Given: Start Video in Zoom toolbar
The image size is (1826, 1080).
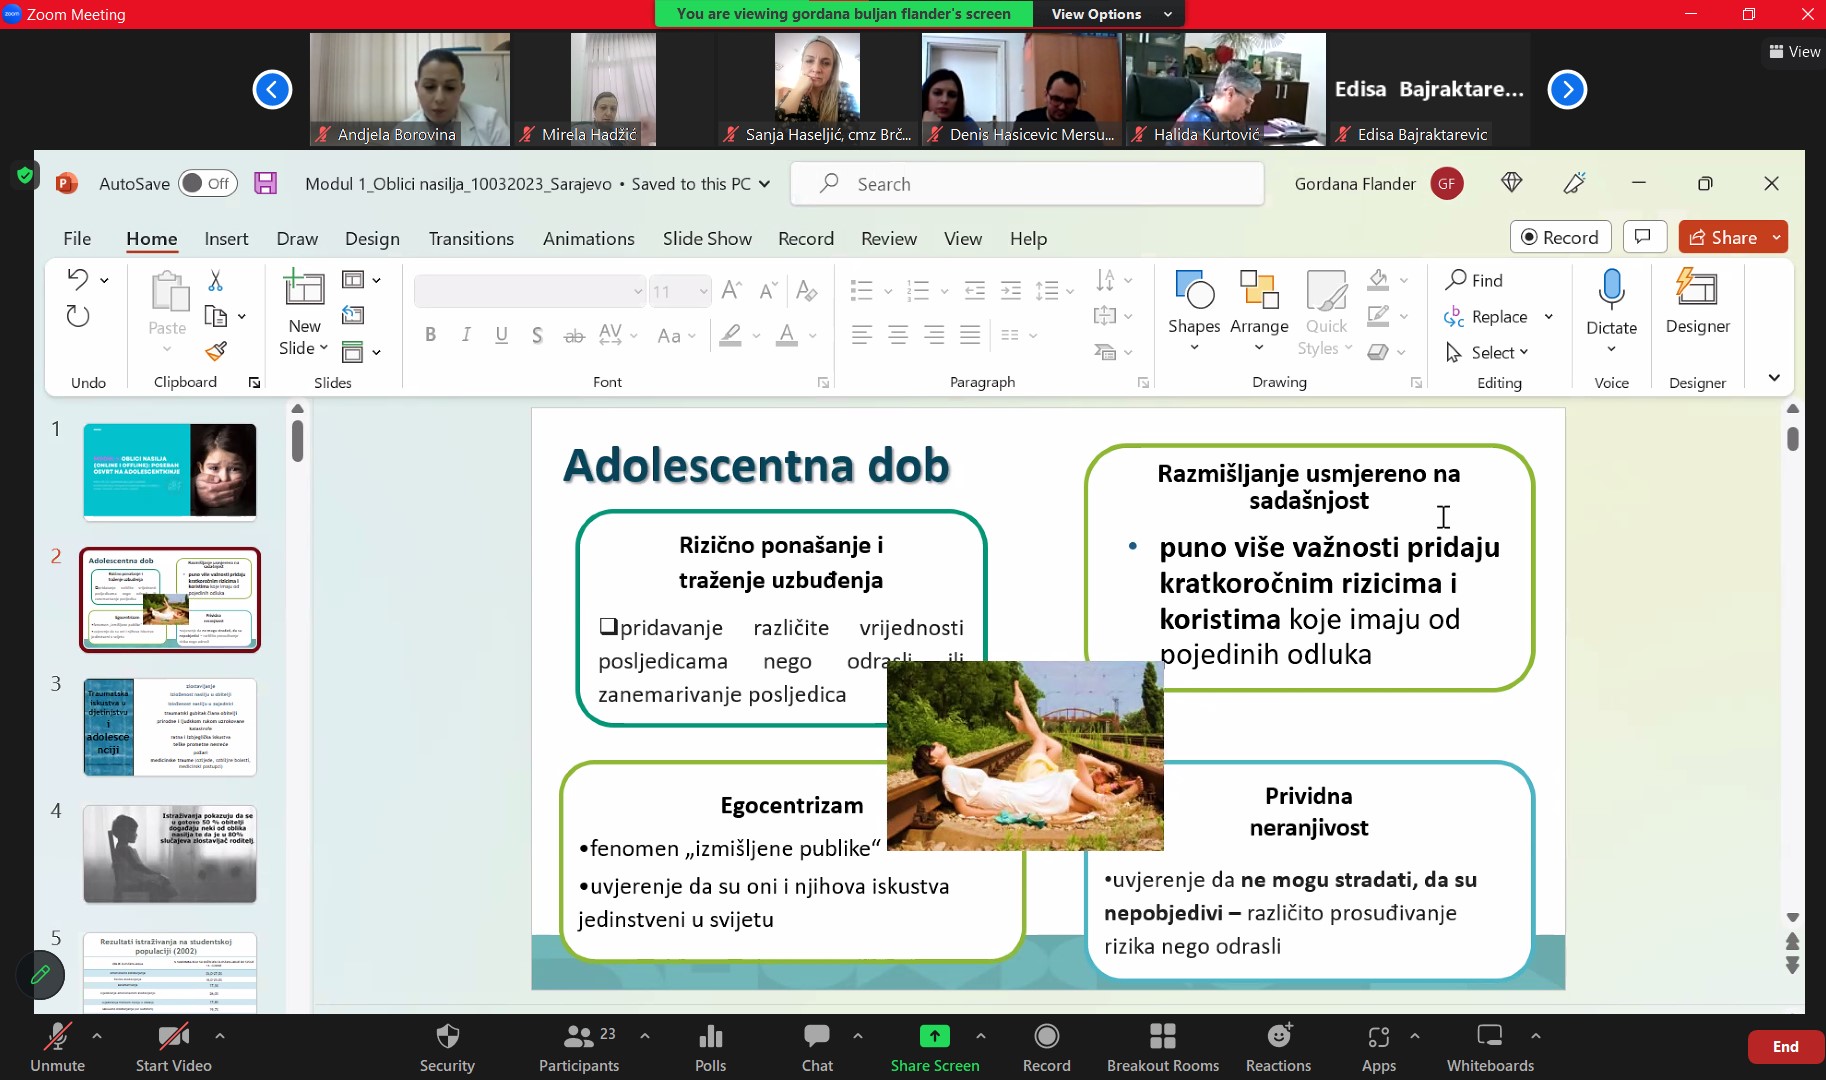Looking at the screenshot, I should (173, 1046).
